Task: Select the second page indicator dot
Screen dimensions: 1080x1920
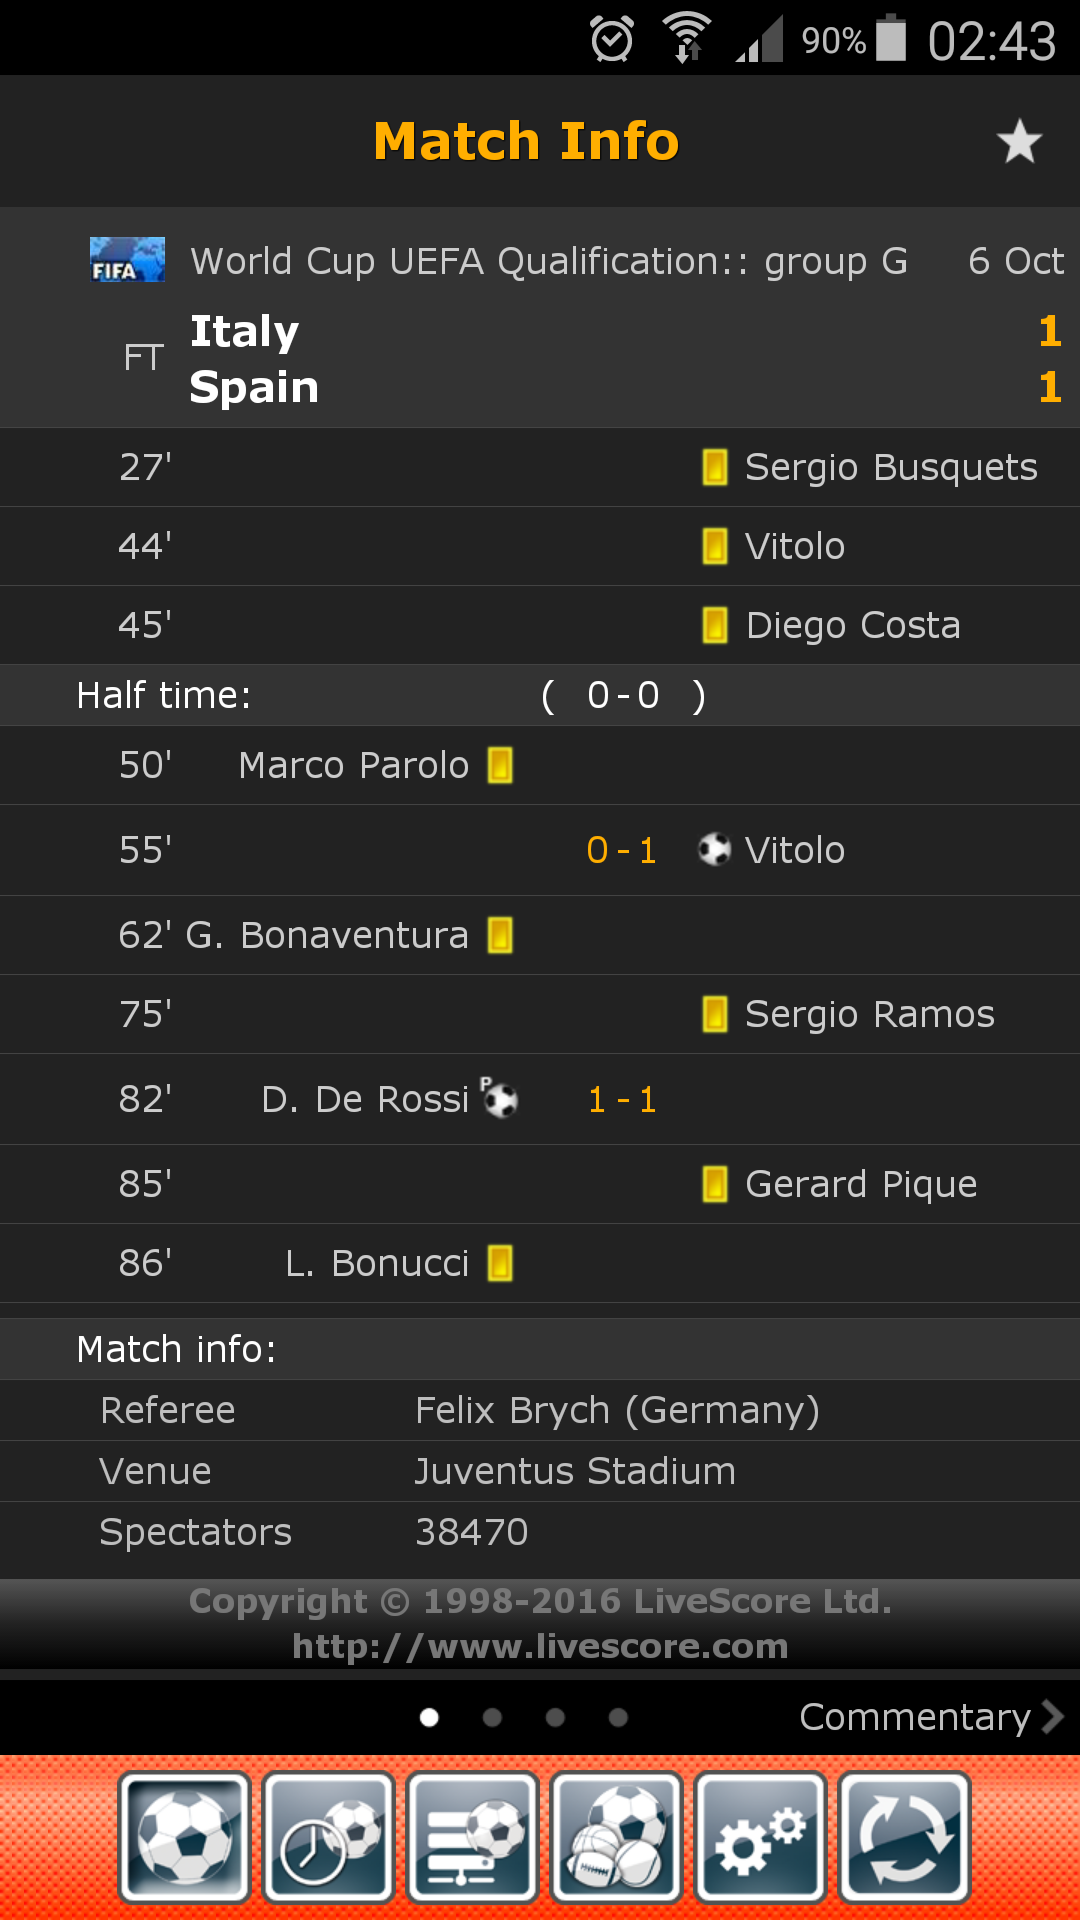Action: coord(492,1717)
